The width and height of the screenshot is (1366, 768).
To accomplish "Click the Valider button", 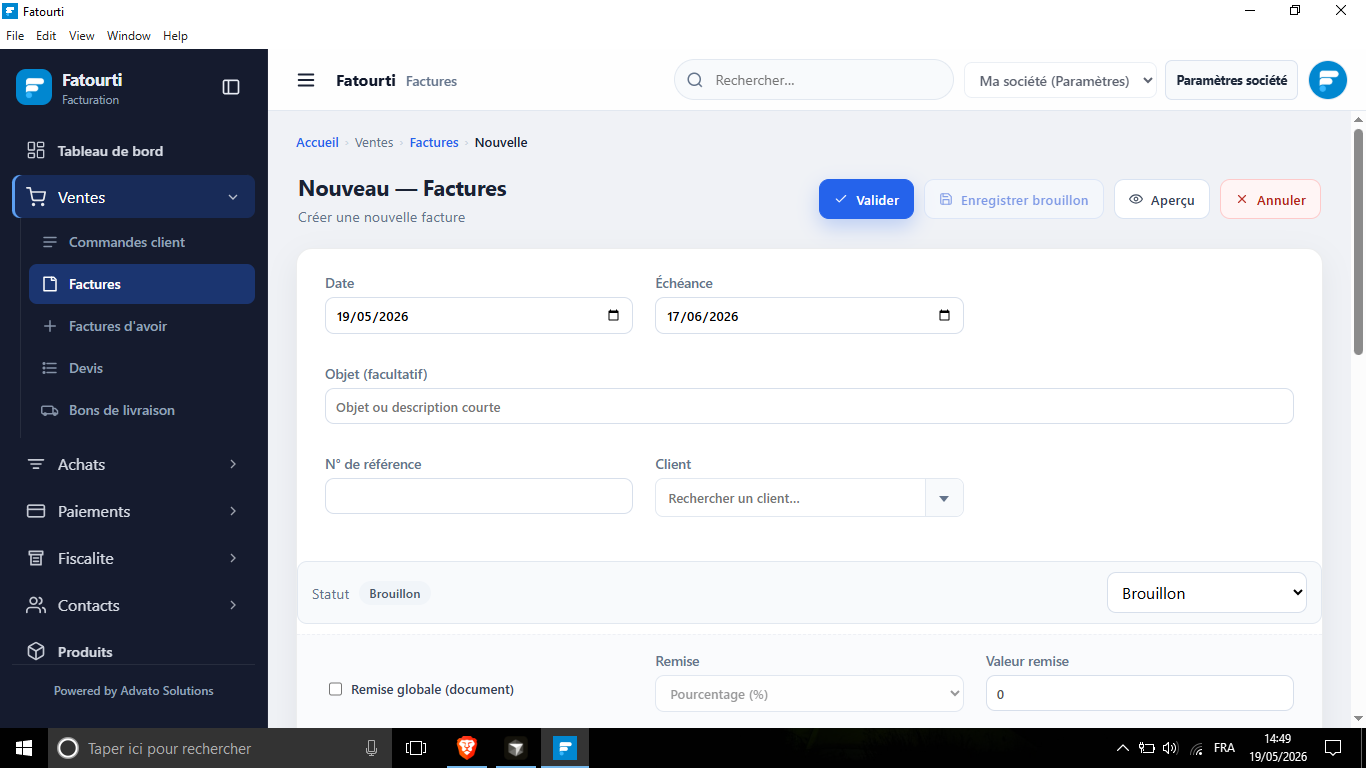I will [866, 199].
